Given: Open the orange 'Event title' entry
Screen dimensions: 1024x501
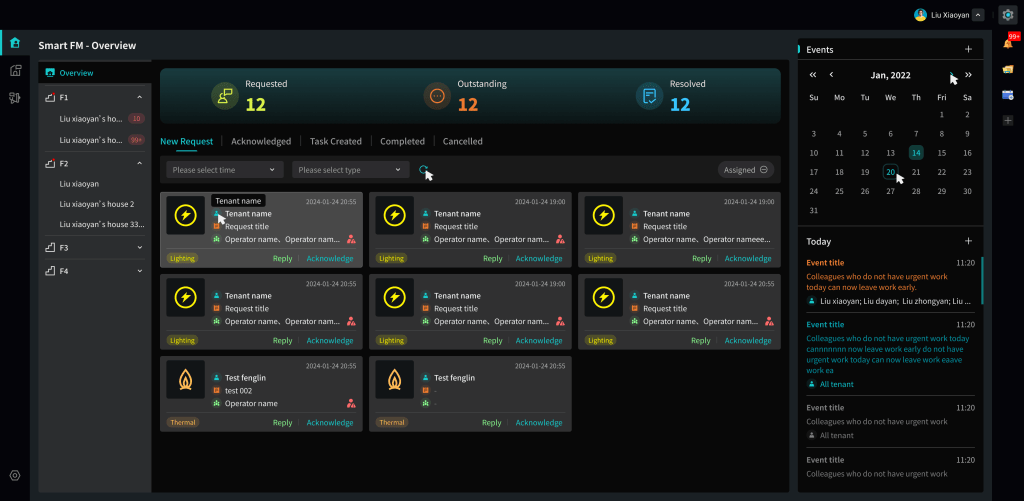Looking at the screenshot, I should (825, 263).
